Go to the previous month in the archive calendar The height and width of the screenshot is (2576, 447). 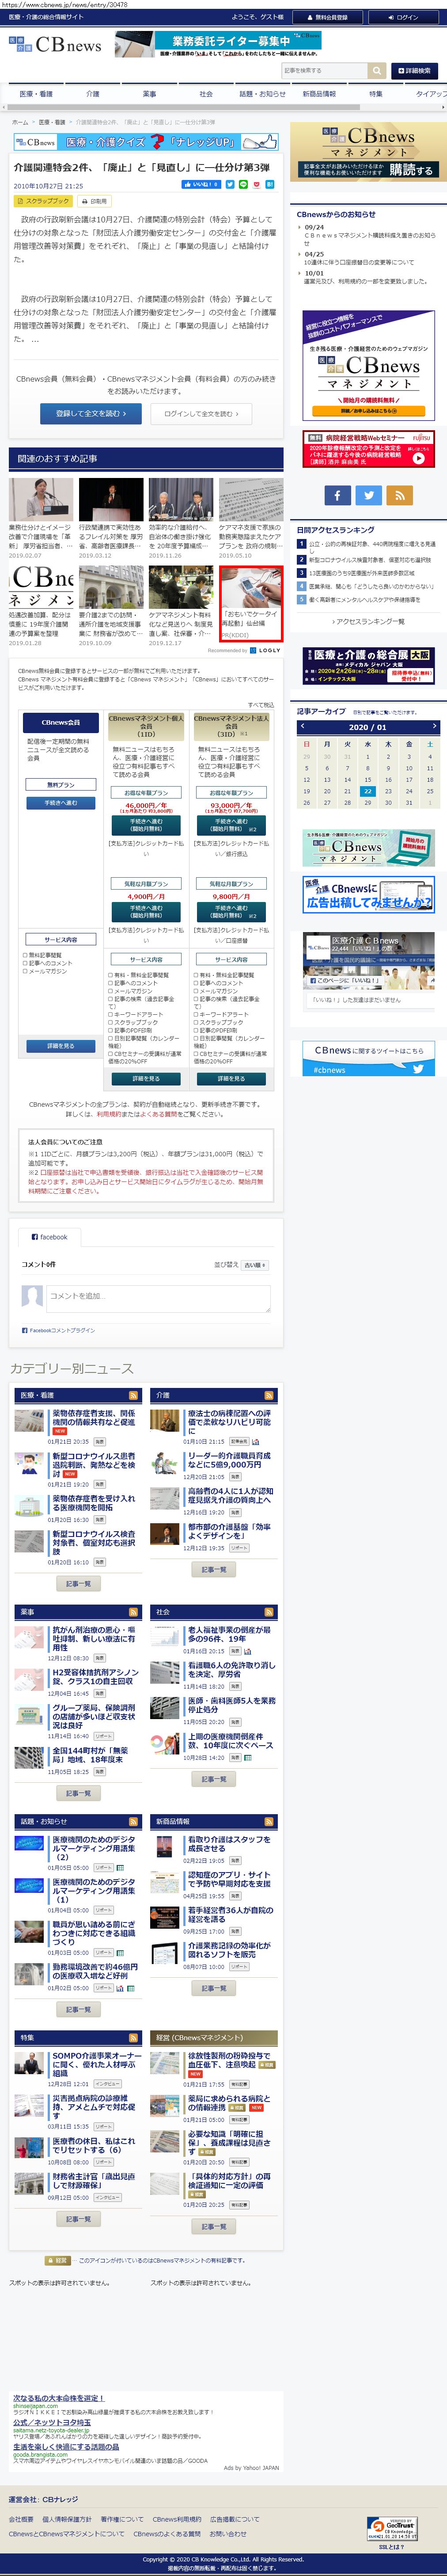[303, 727]
